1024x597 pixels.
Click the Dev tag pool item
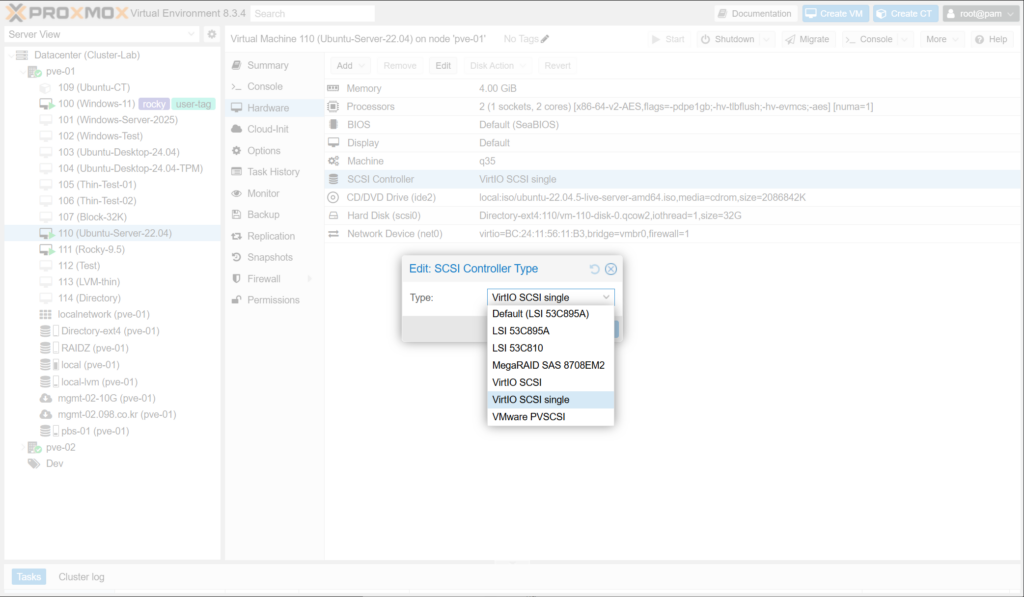tap(54, 463)
